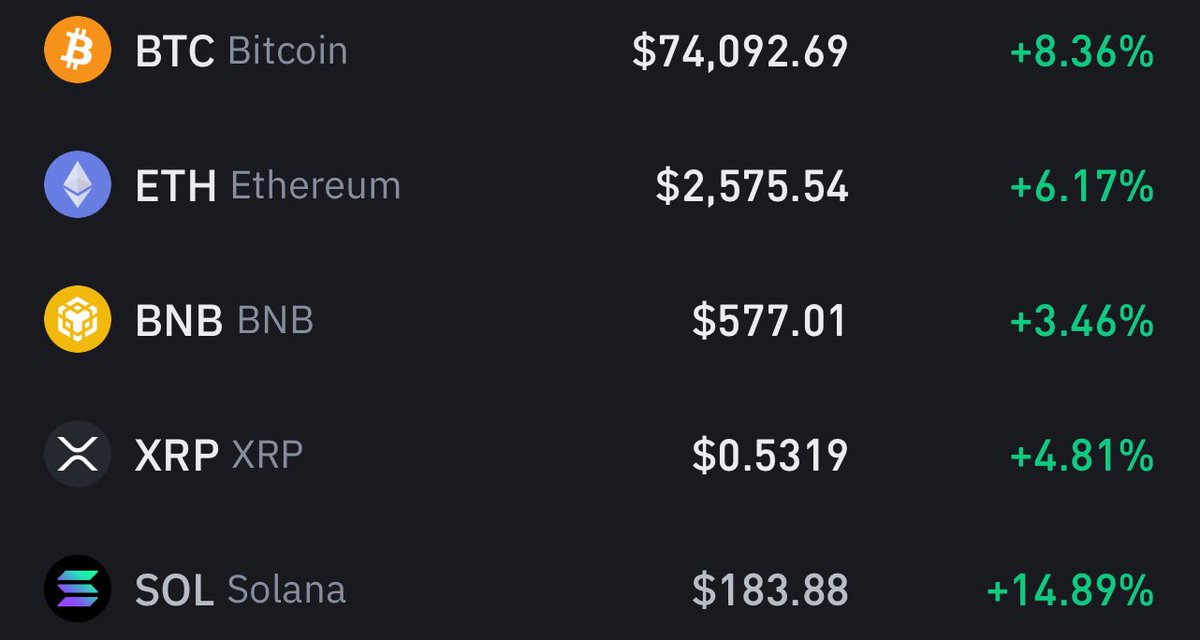Image resolution: width=1200 pixels, height=640 pixels.
Task: Open the ETH ticker symbol
Action: 176,186
